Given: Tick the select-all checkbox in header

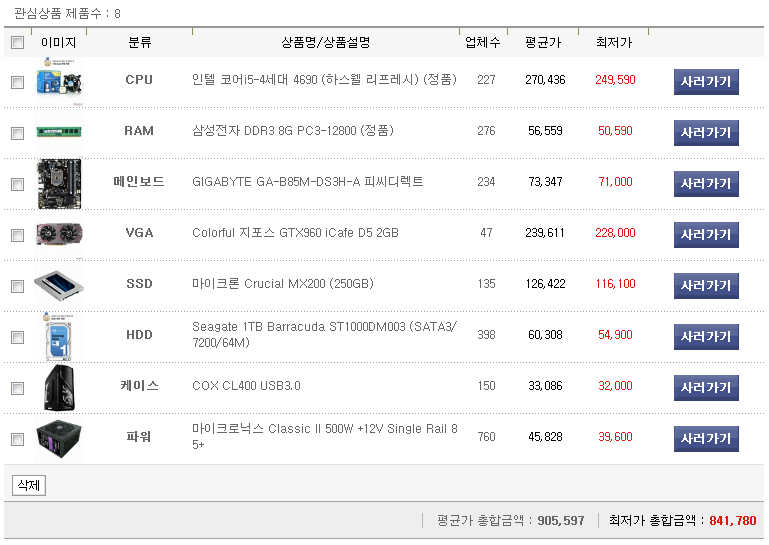Looking at the screenshot, I should [x=18, y=43].
